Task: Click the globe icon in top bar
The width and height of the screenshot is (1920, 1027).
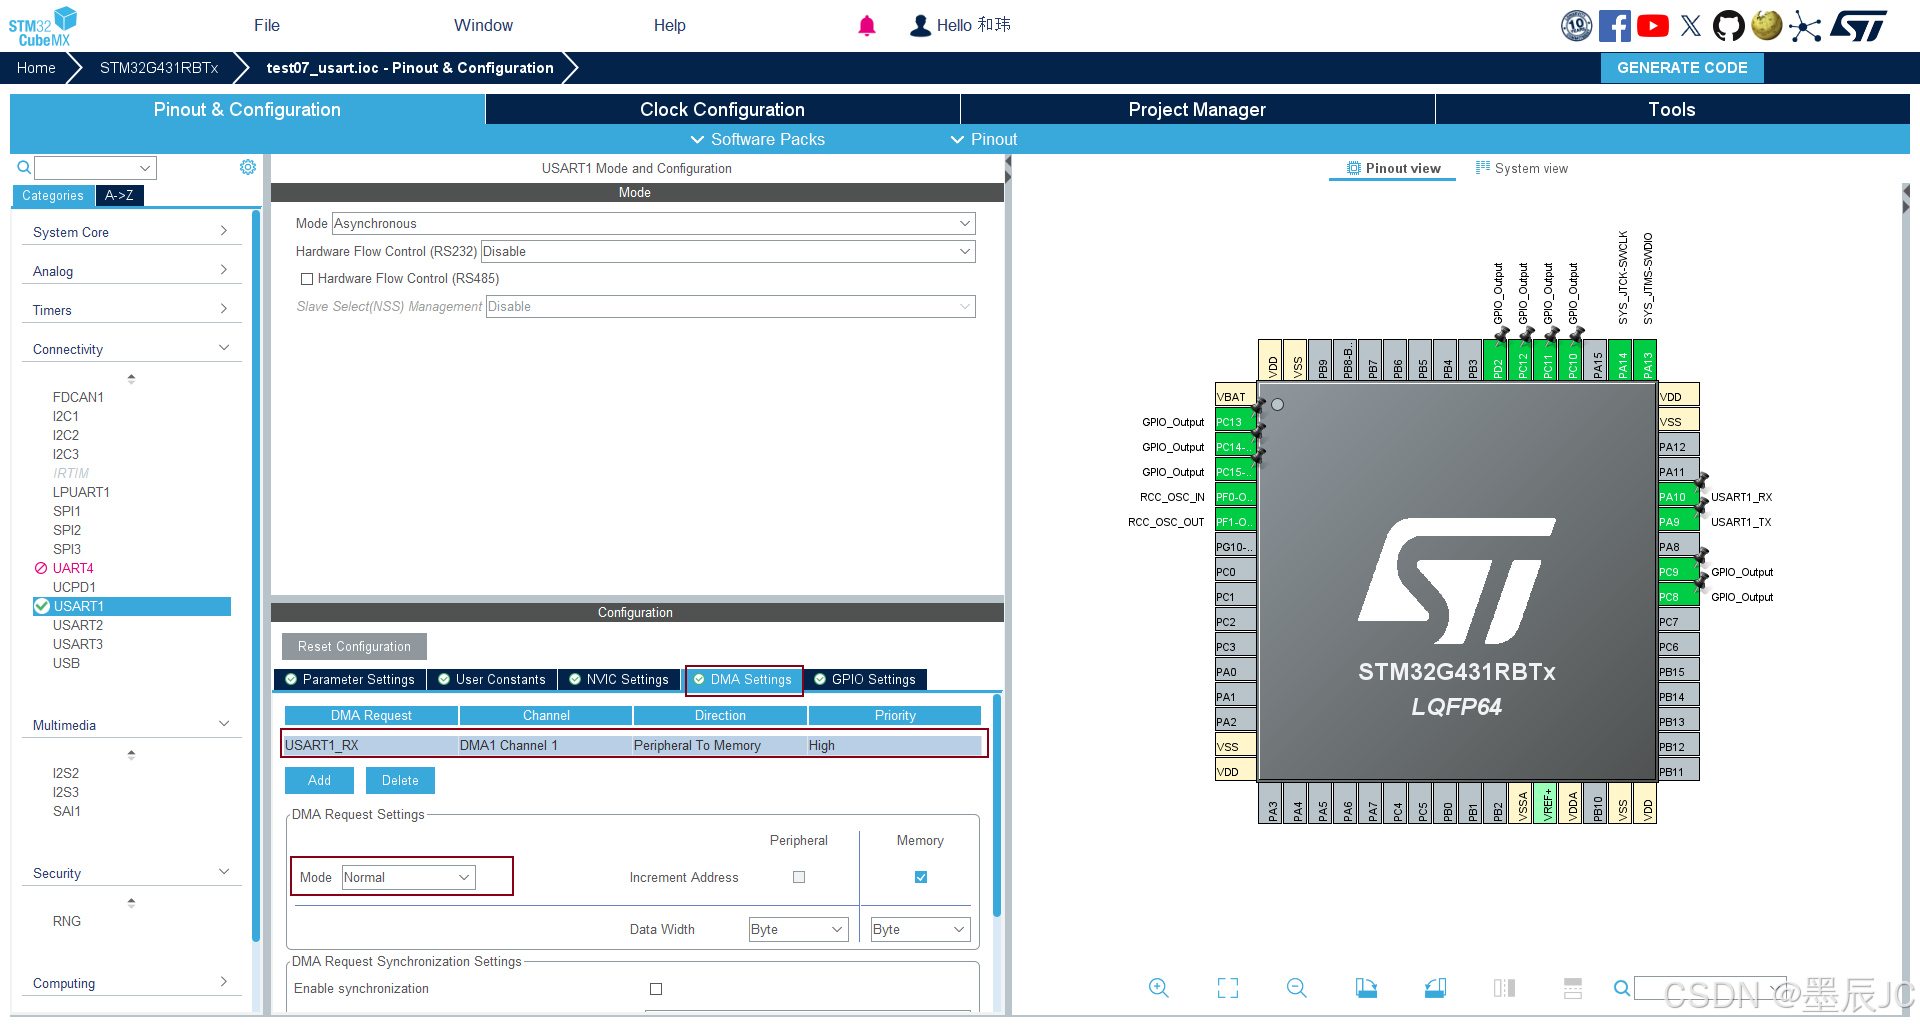Action: (x=1767, y=25)
